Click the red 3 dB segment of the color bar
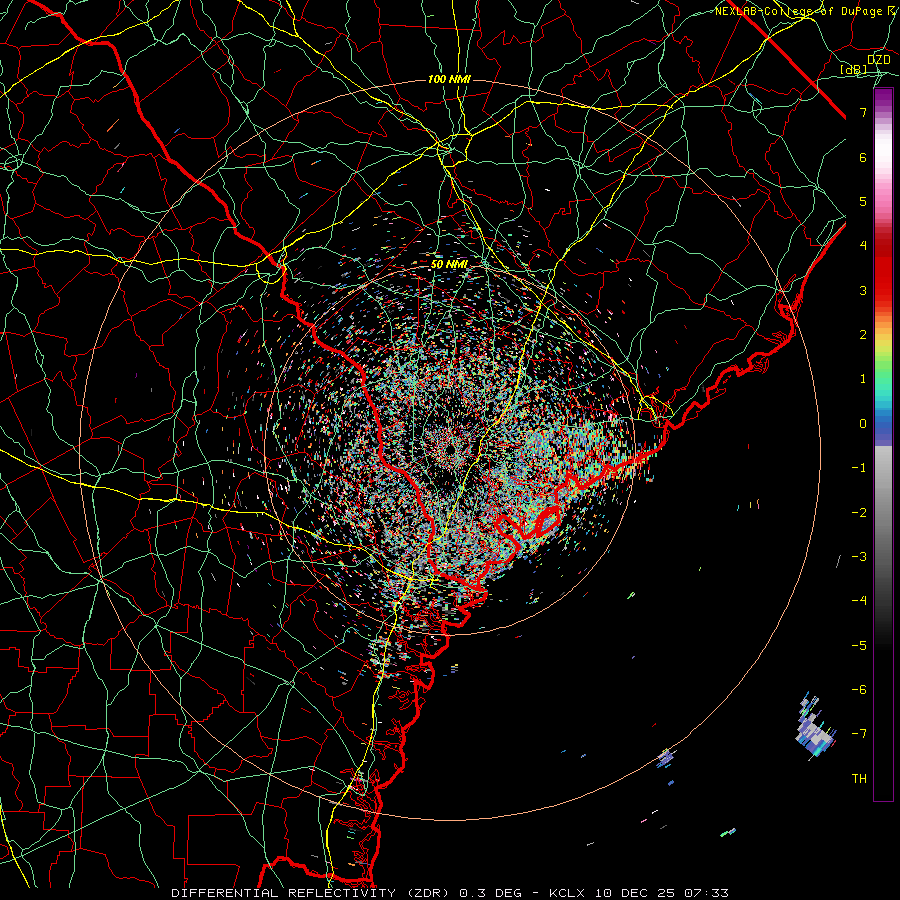The height and width of the screenshot is (900, 900). point(883,290)
